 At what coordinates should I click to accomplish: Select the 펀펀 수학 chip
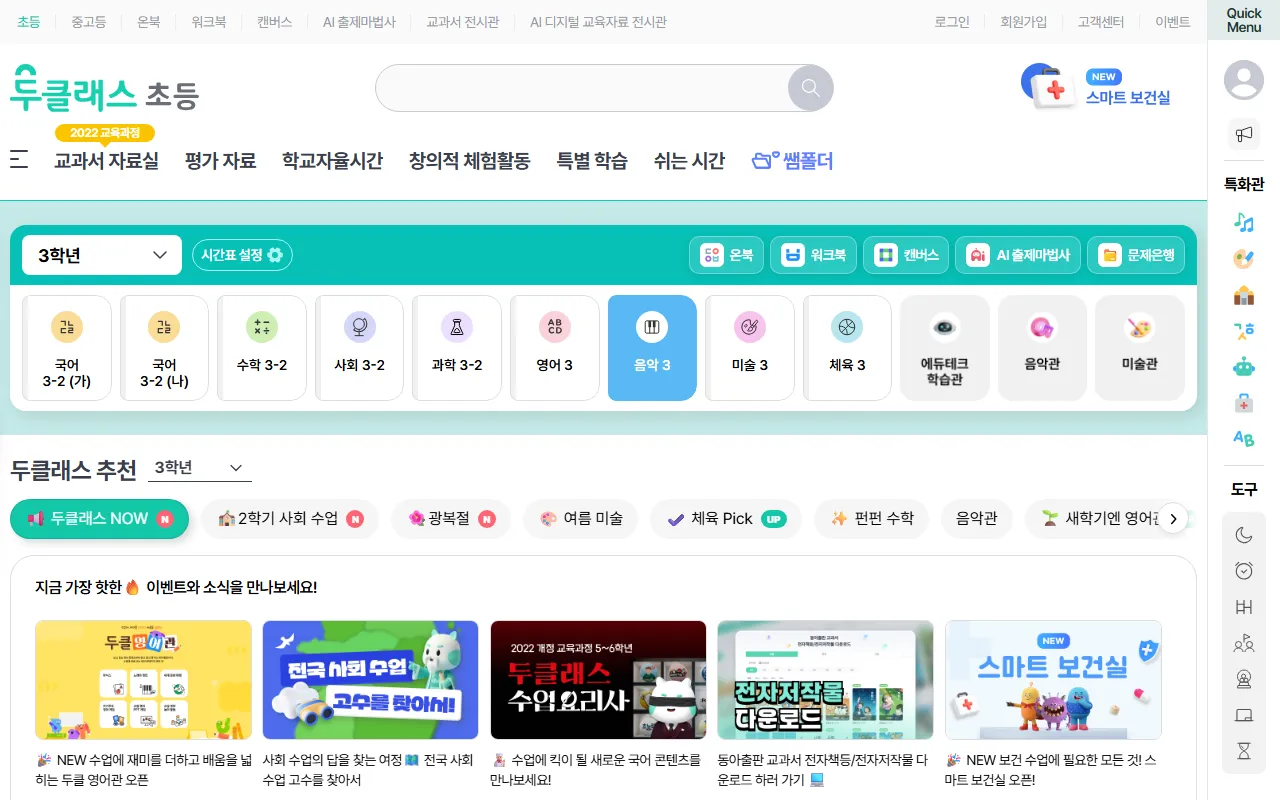pyautogui.click(x=872, y=518)
